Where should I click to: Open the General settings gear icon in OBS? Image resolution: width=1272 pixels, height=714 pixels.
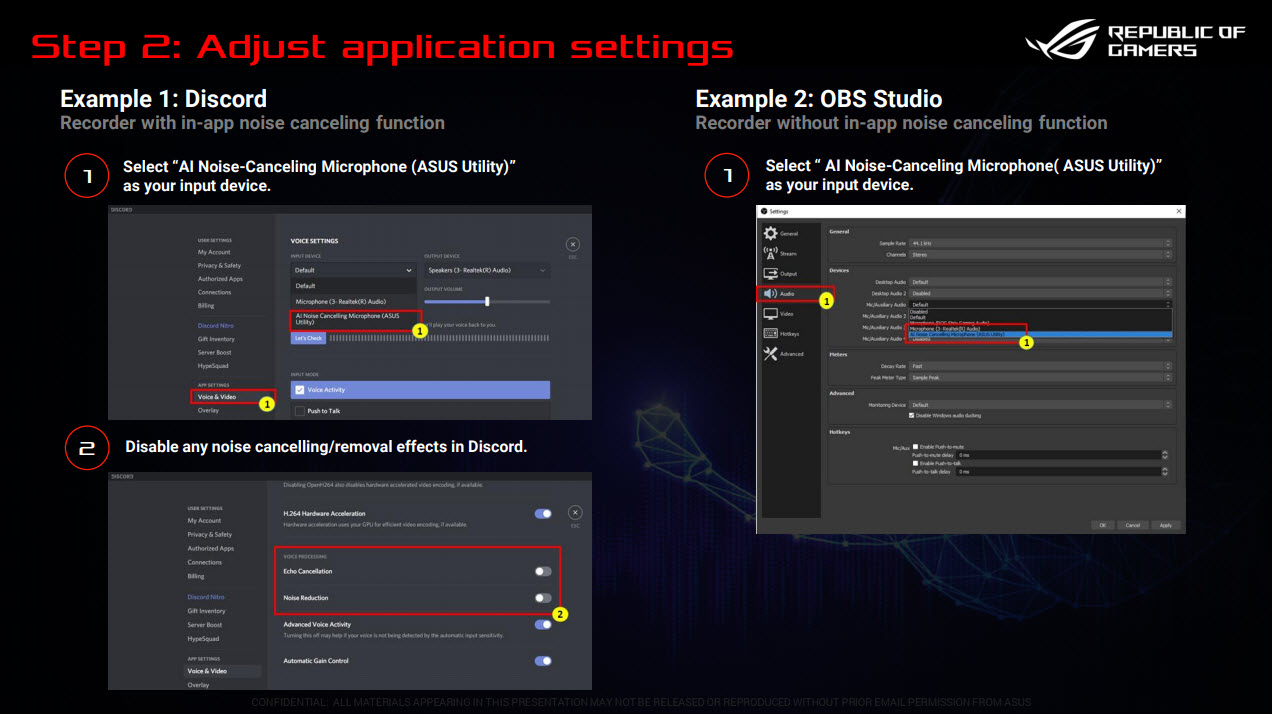click(x=770, y=234)
